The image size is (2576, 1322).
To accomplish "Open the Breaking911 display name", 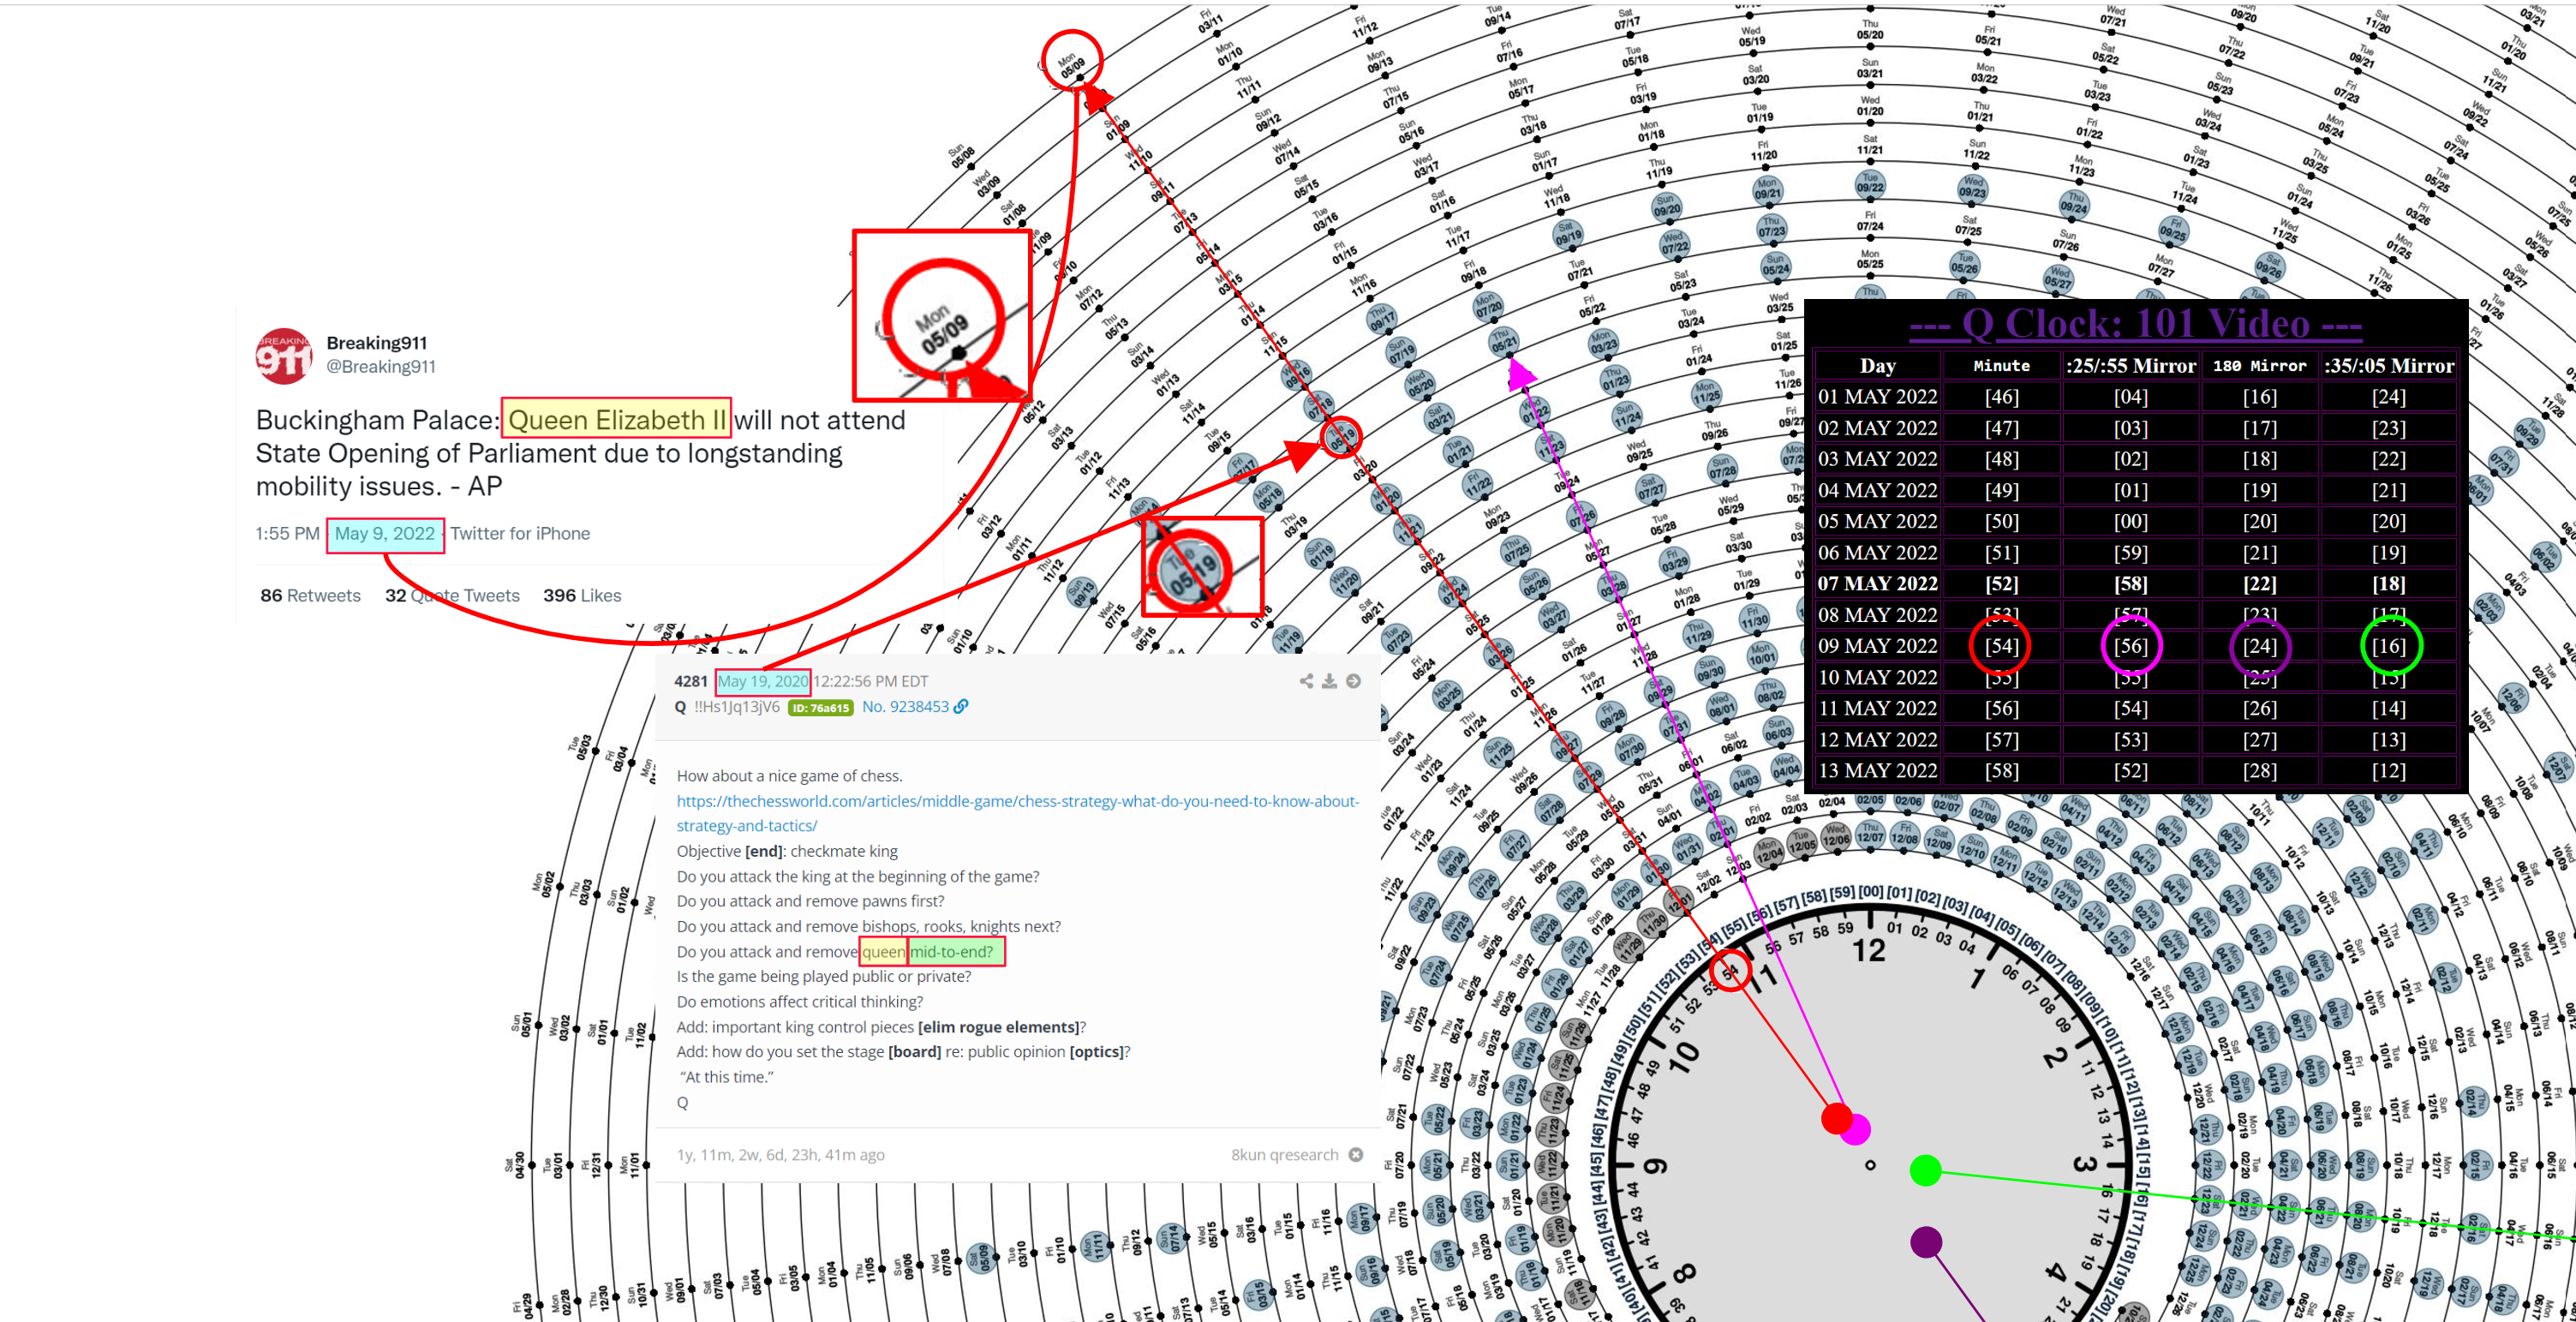I will click(x=377, y=343).
